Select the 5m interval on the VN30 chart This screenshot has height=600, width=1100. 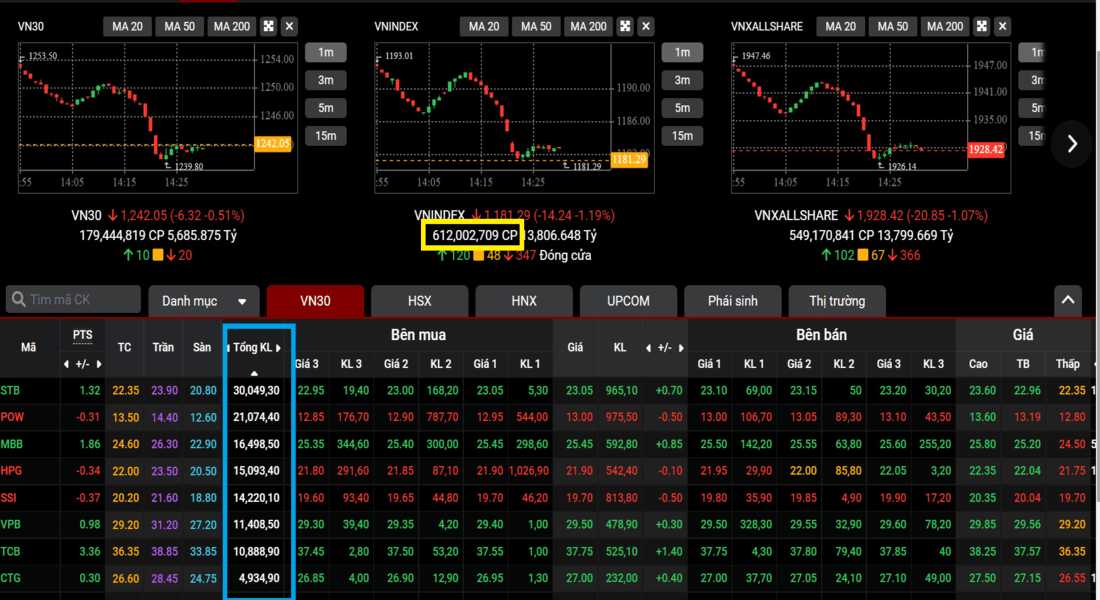click(325, 108)
